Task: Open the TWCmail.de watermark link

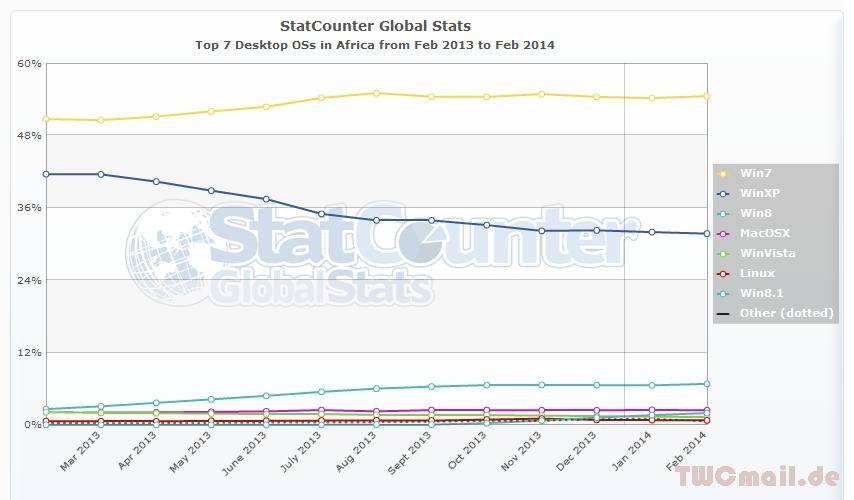Action: [760, 477]
